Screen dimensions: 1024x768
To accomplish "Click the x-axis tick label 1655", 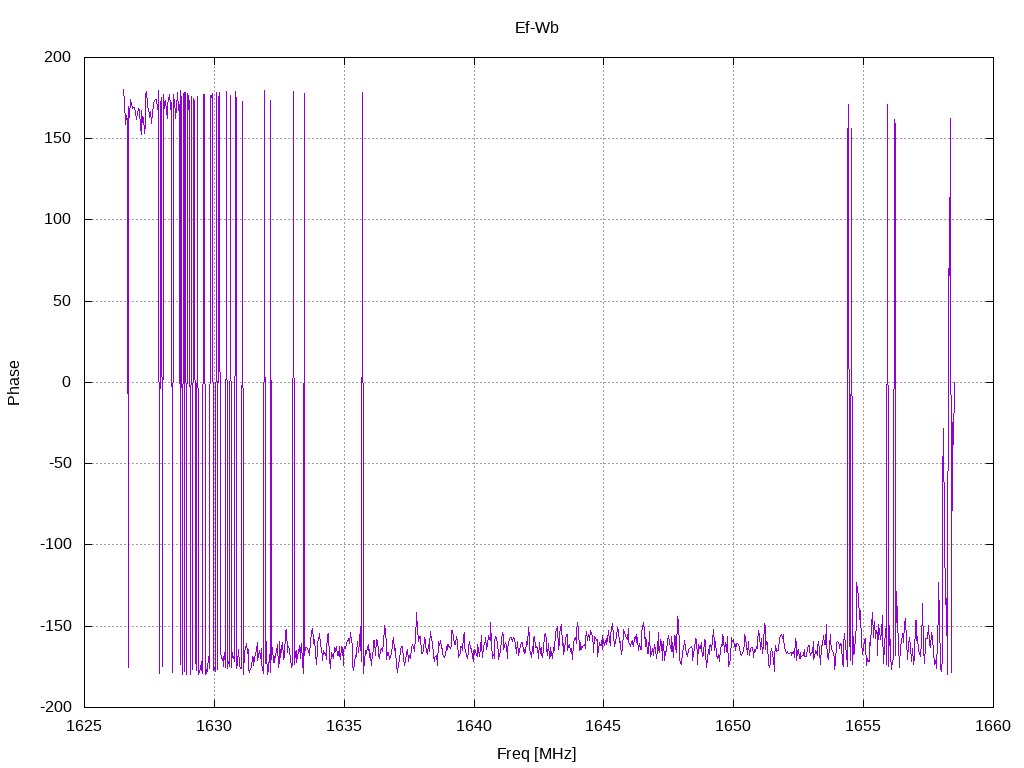I will point(863,726).
